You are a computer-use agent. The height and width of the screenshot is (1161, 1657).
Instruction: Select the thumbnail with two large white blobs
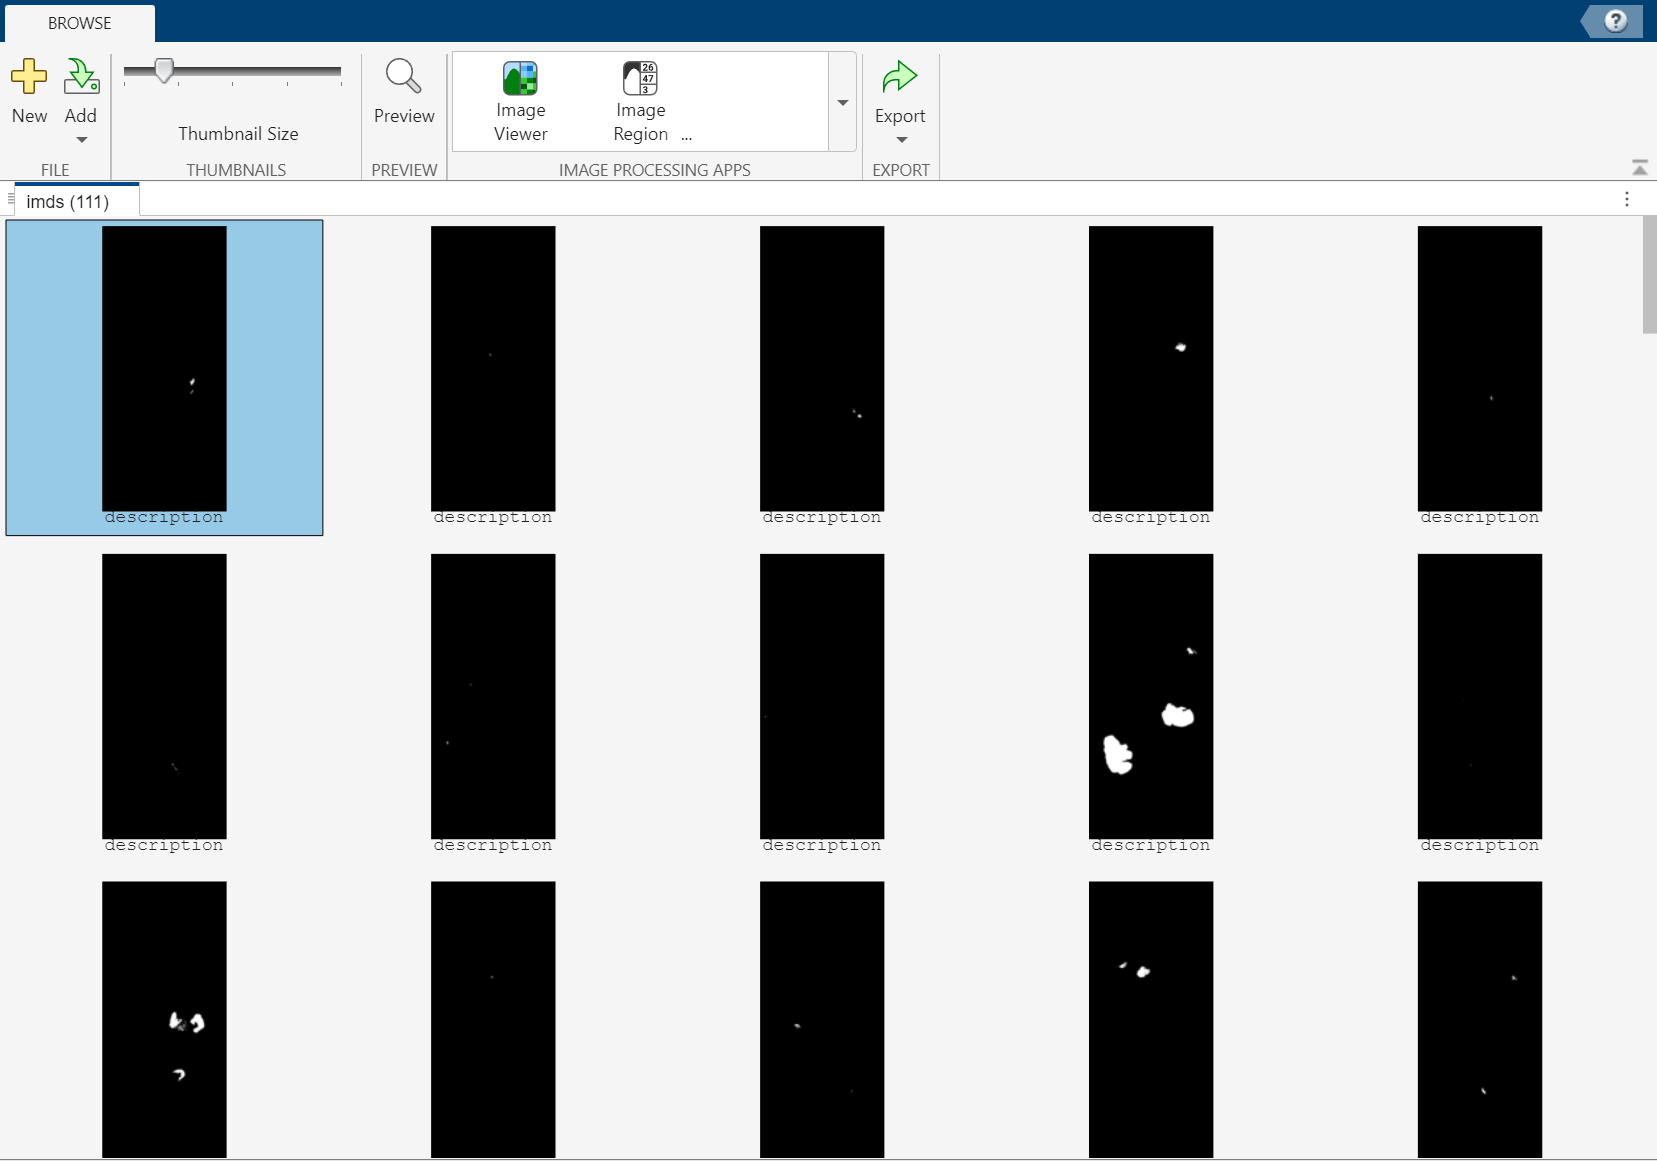[x=1150, y=696]
